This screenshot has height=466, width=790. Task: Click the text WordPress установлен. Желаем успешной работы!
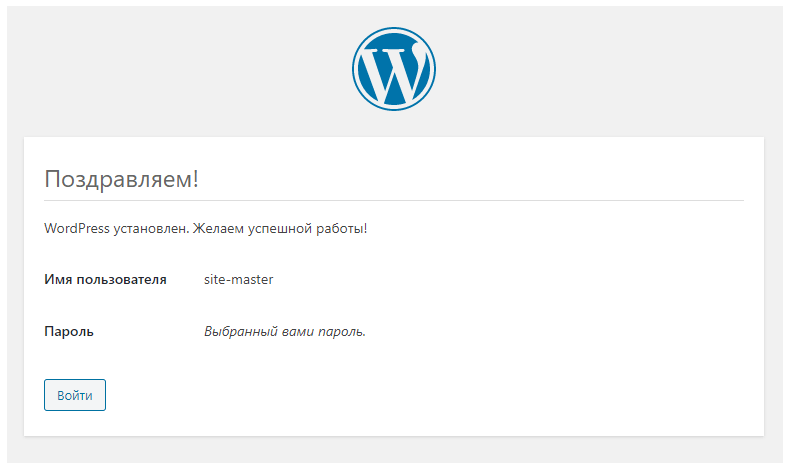click(206, 229)
